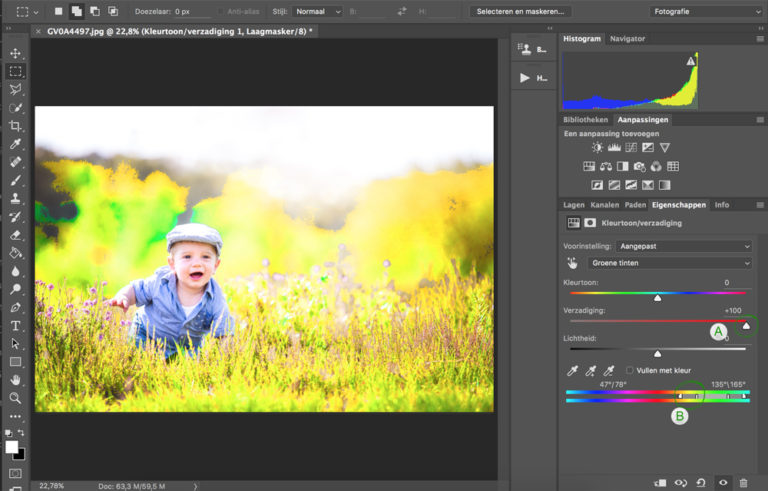
Task: Delete the adjustment layer with trash icon
Action: (x=744, y=482)
